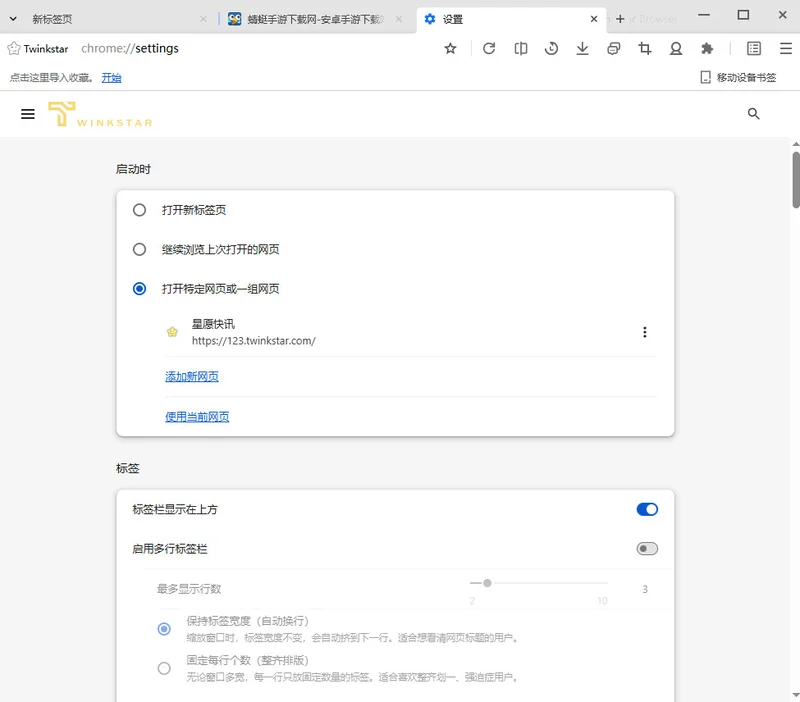
Task: Toggle the sidebar panel icon
Action: 754,48
